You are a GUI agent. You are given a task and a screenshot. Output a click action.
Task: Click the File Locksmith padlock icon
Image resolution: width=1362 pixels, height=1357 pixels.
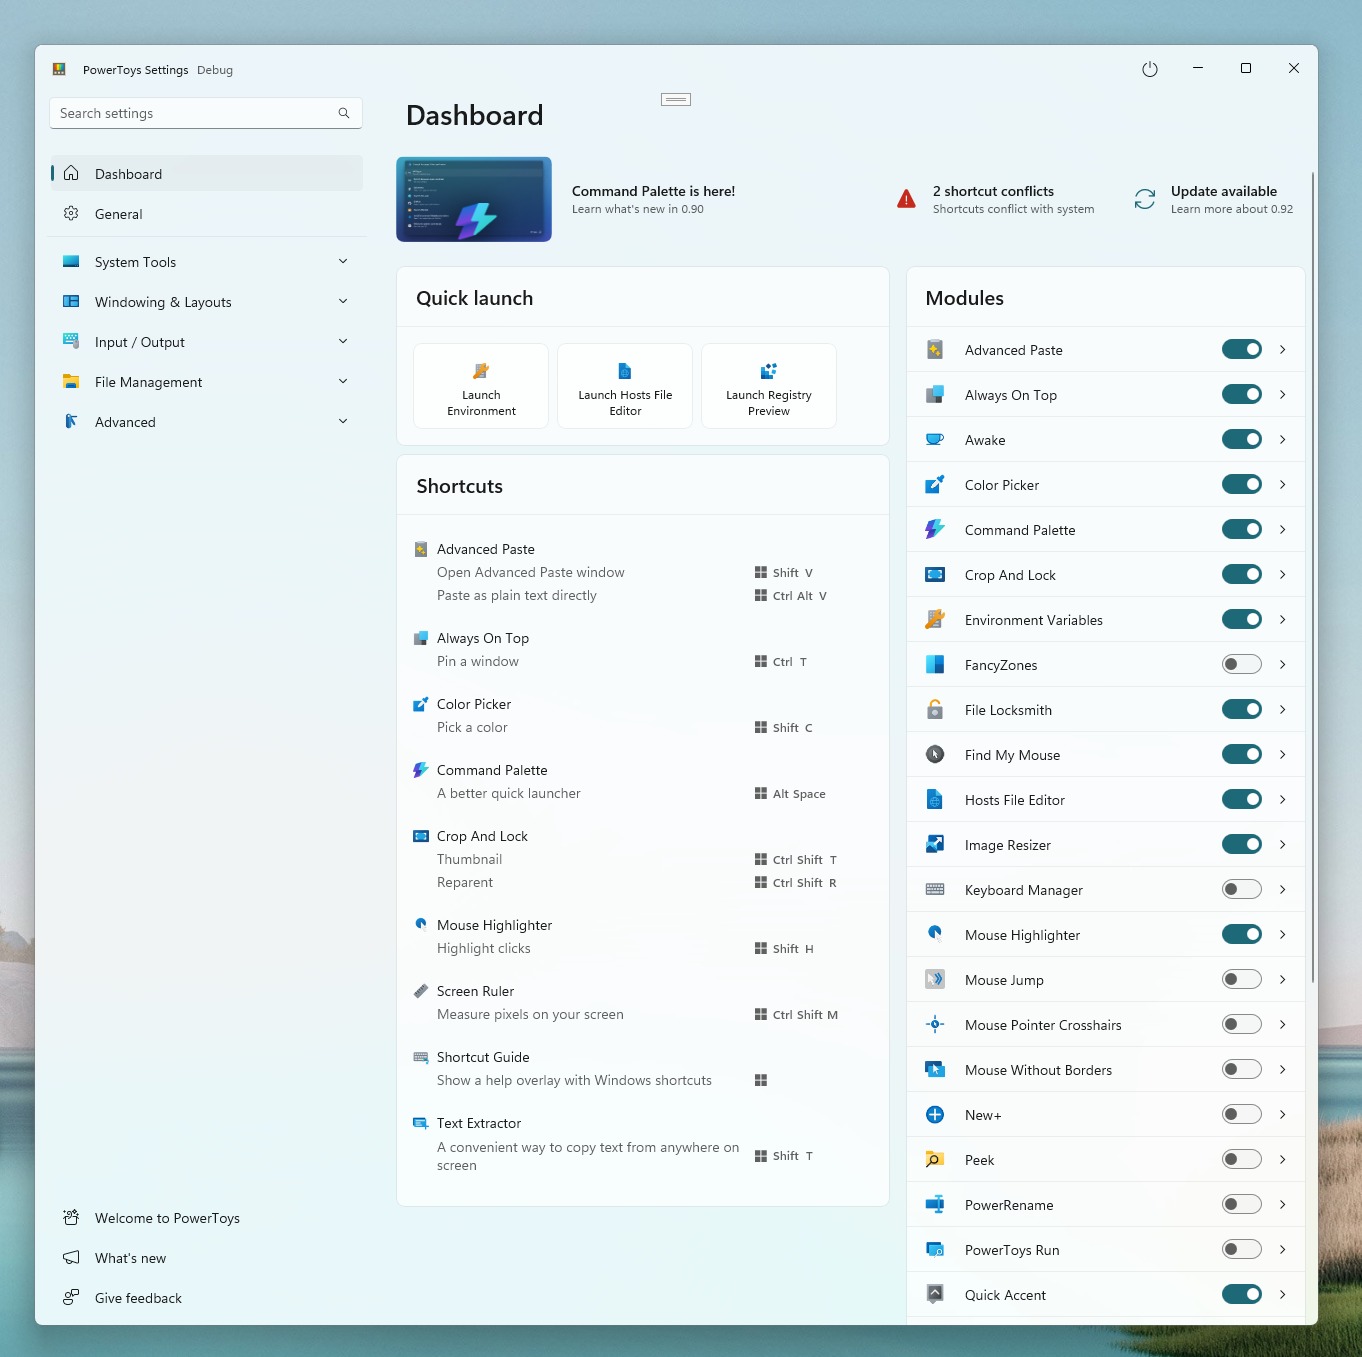click(x=935, y=709)
